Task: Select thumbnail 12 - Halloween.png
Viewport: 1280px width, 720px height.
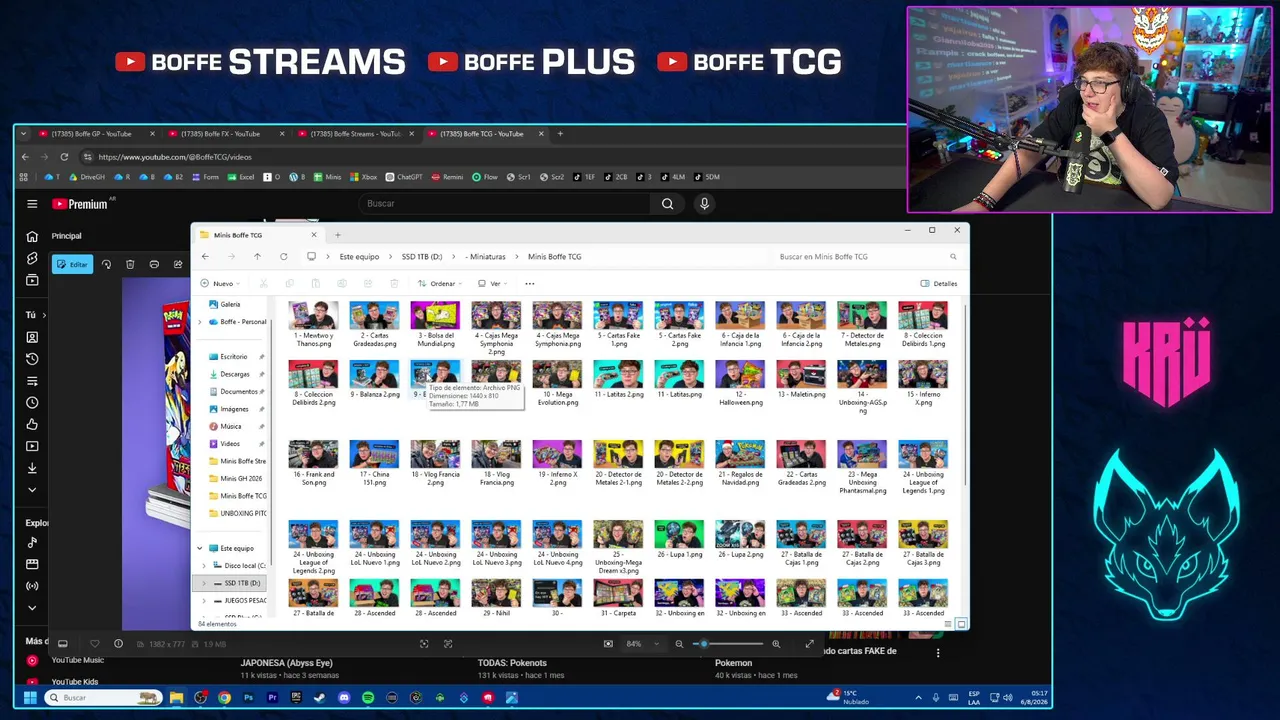Action: coord(740,384)
